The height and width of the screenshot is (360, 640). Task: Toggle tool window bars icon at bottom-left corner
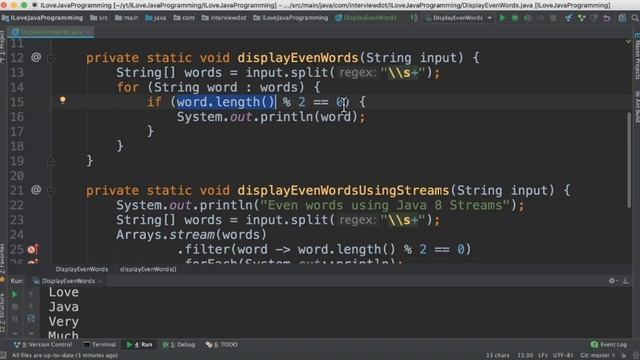point(3,356)
